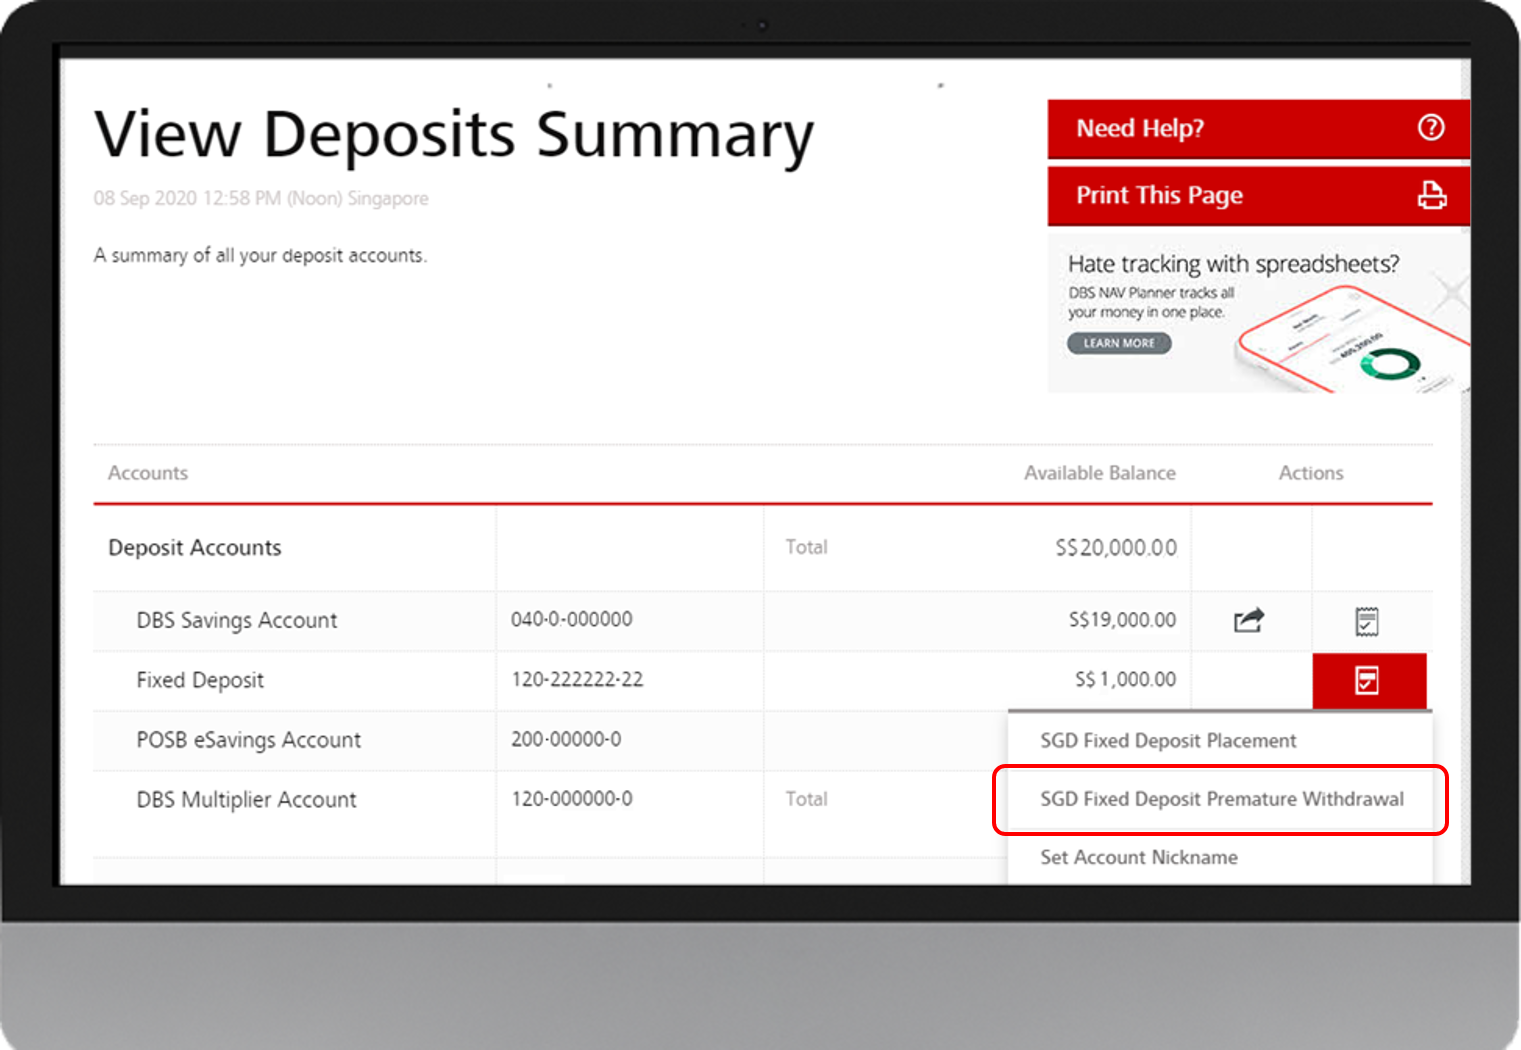Collapse the red Fixed Deposit actions menu icon
This screenshot has height=1050, width=1521.
point(1368,681)
